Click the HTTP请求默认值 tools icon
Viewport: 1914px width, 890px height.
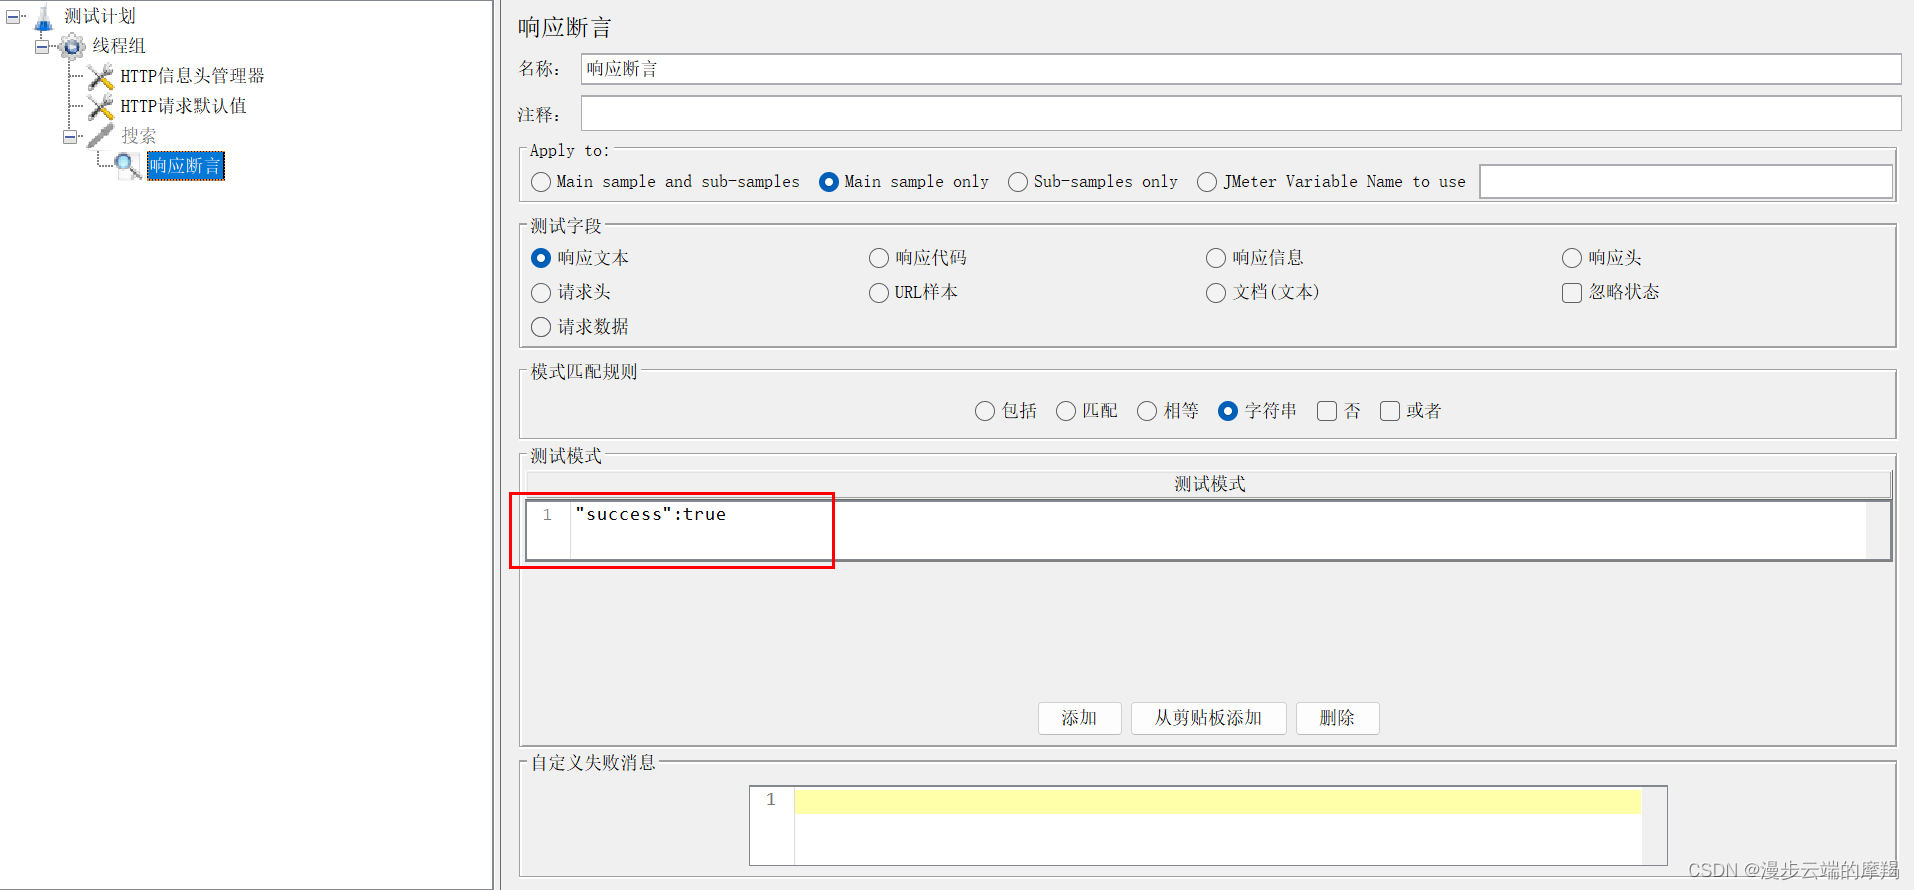pyautogui.click(x=101, y=106)
